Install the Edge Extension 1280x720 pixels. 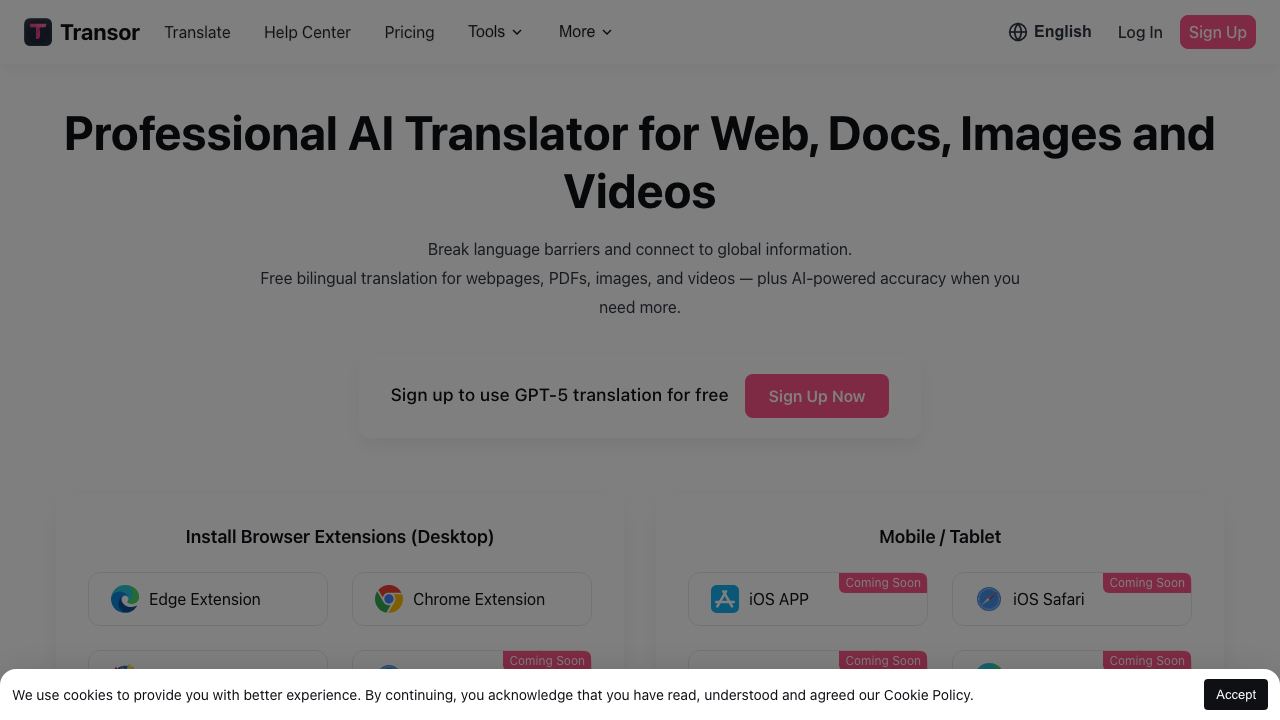coord(208,599)
